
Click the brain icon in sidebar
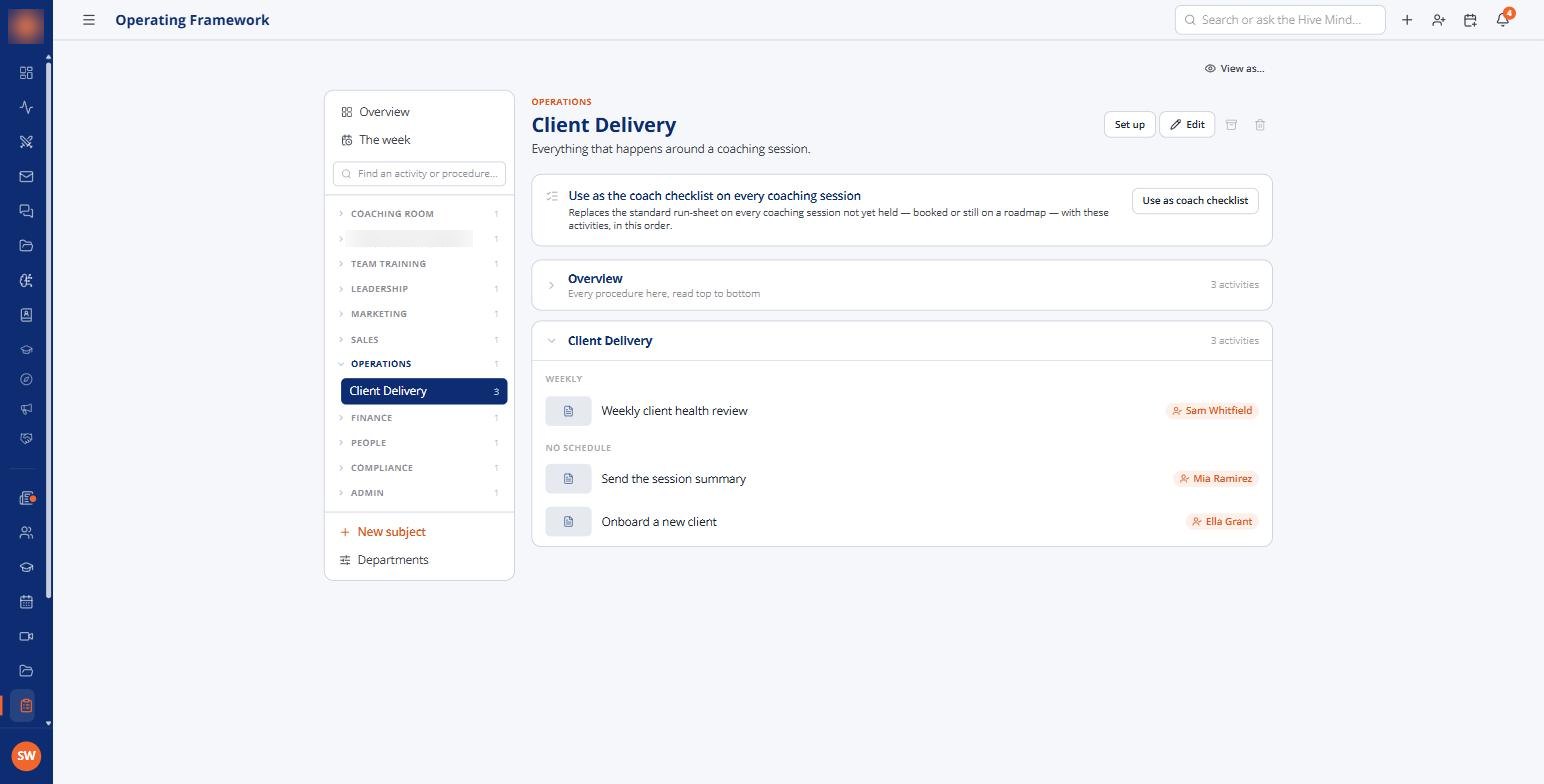(26, 281)
